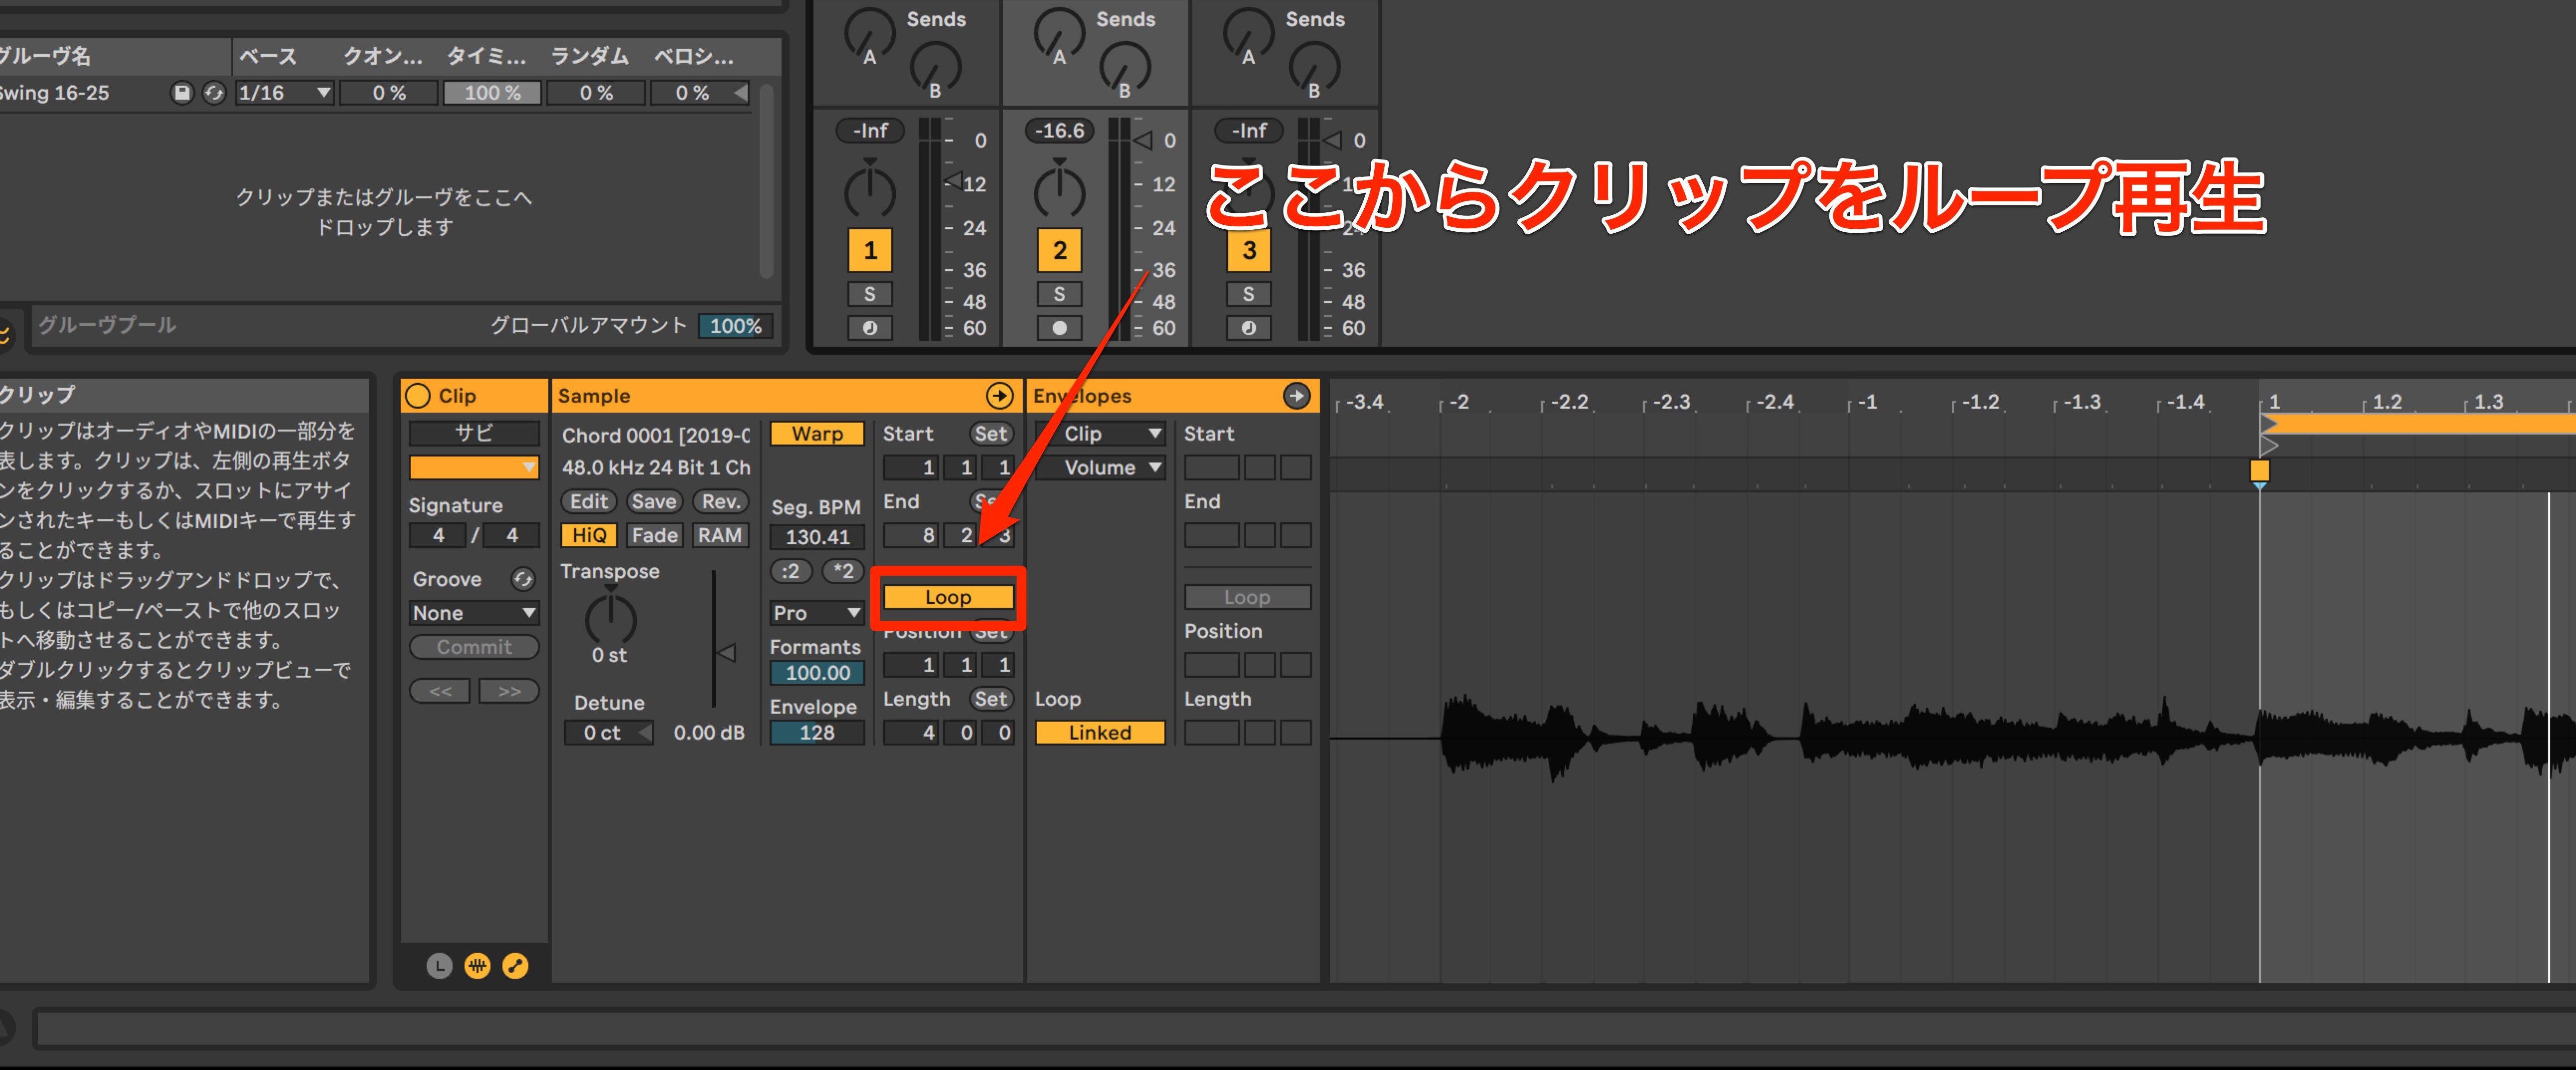Screen dimensions: 2576x1070
Task: Open the Groove None dropdown
Action: 474,613
